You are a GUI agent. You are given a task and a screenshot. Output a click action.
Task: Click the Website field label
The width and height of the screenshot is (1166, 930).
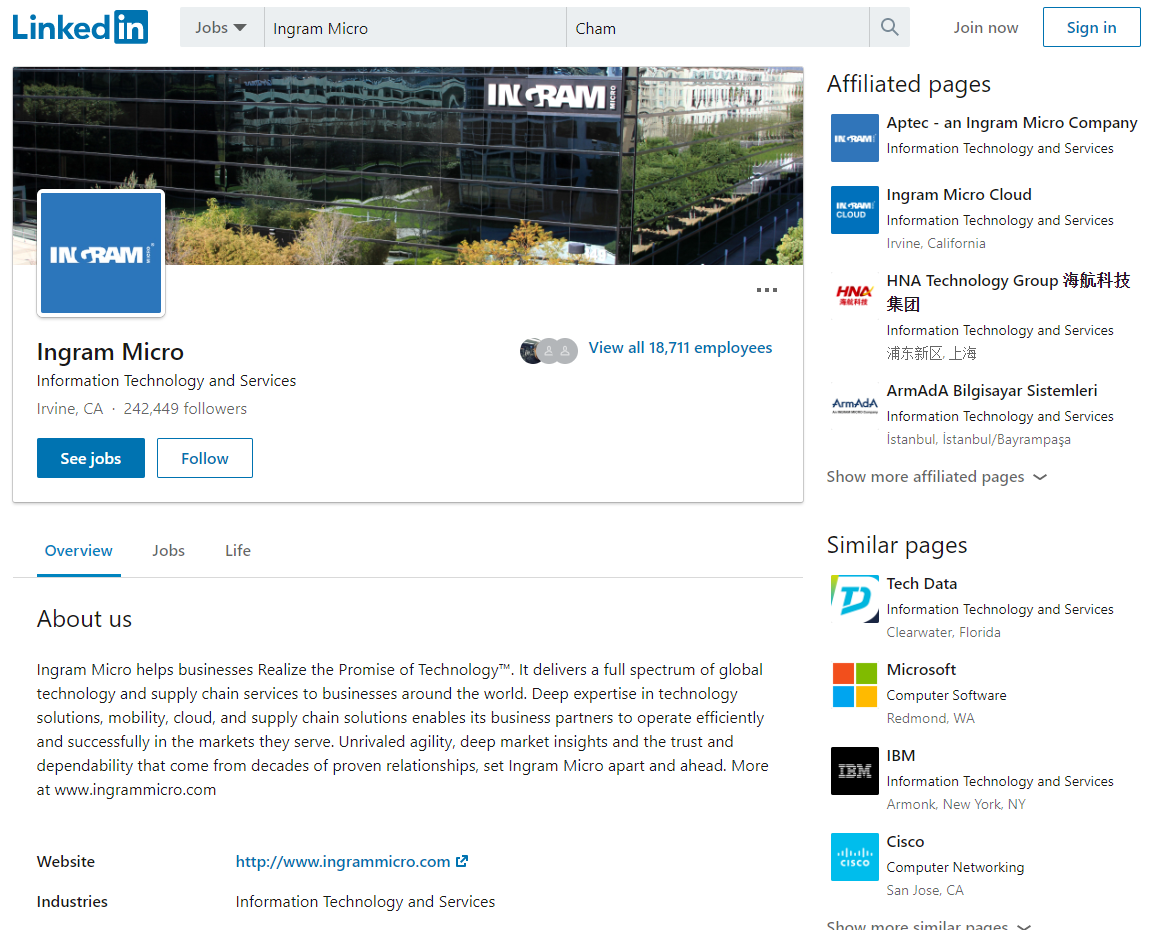point(66,862)
